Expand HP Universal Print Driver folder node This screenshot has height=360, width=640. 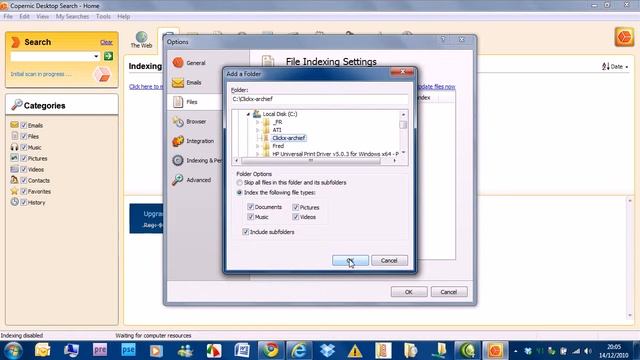point(258,154)
